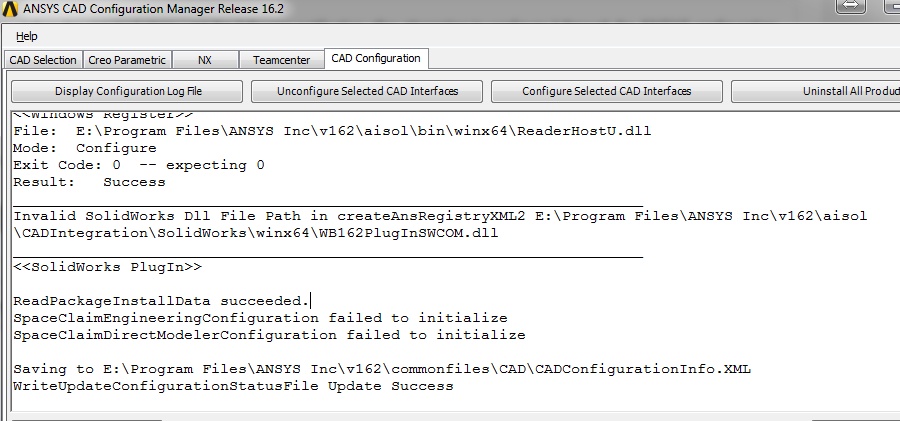Viewport: 900px width, 421px height.
Task: Open the Help menu
Action: click(x=26, y=36)
